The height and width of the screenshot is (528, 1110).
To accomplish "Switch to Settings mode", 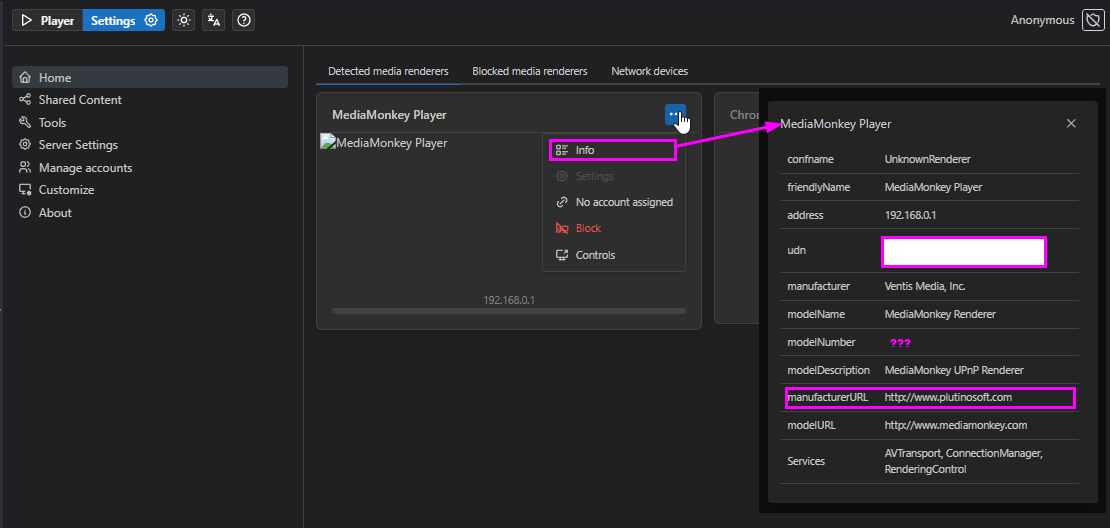I will 123,20.
